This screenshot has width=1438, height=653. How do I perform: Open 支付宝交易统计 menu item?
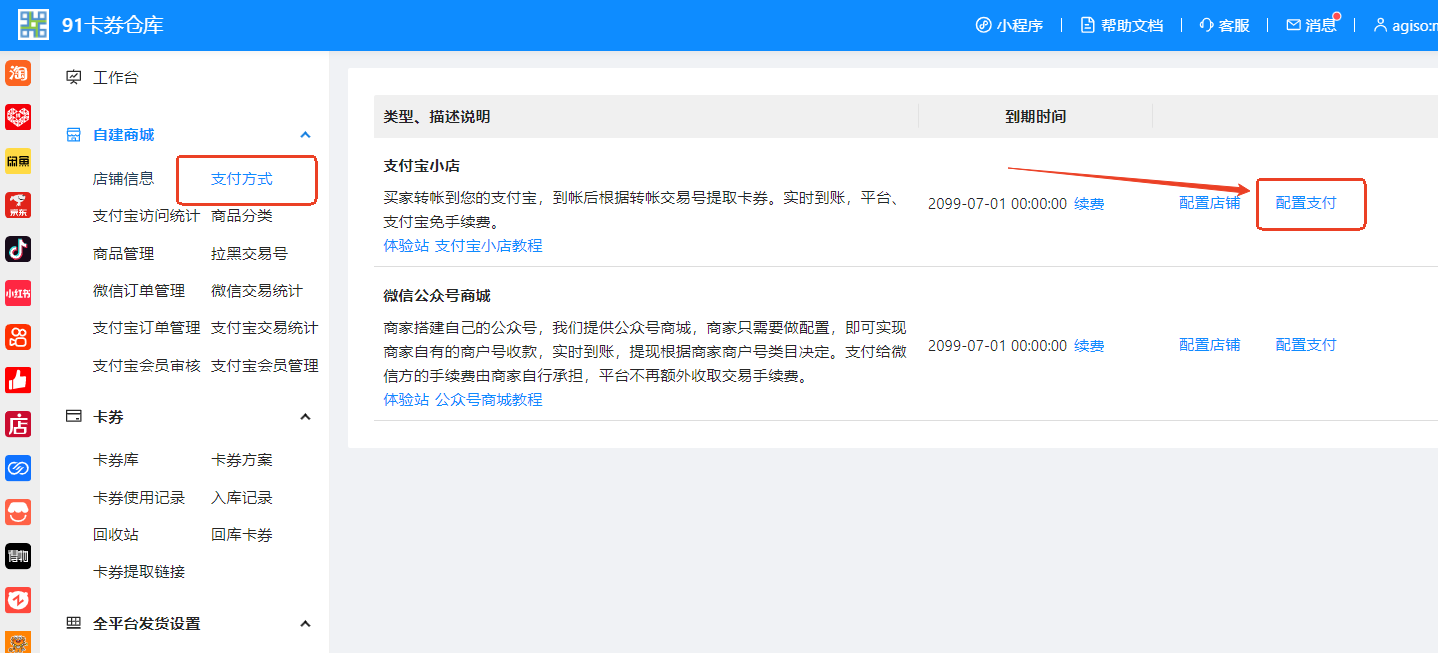(264, 328)
